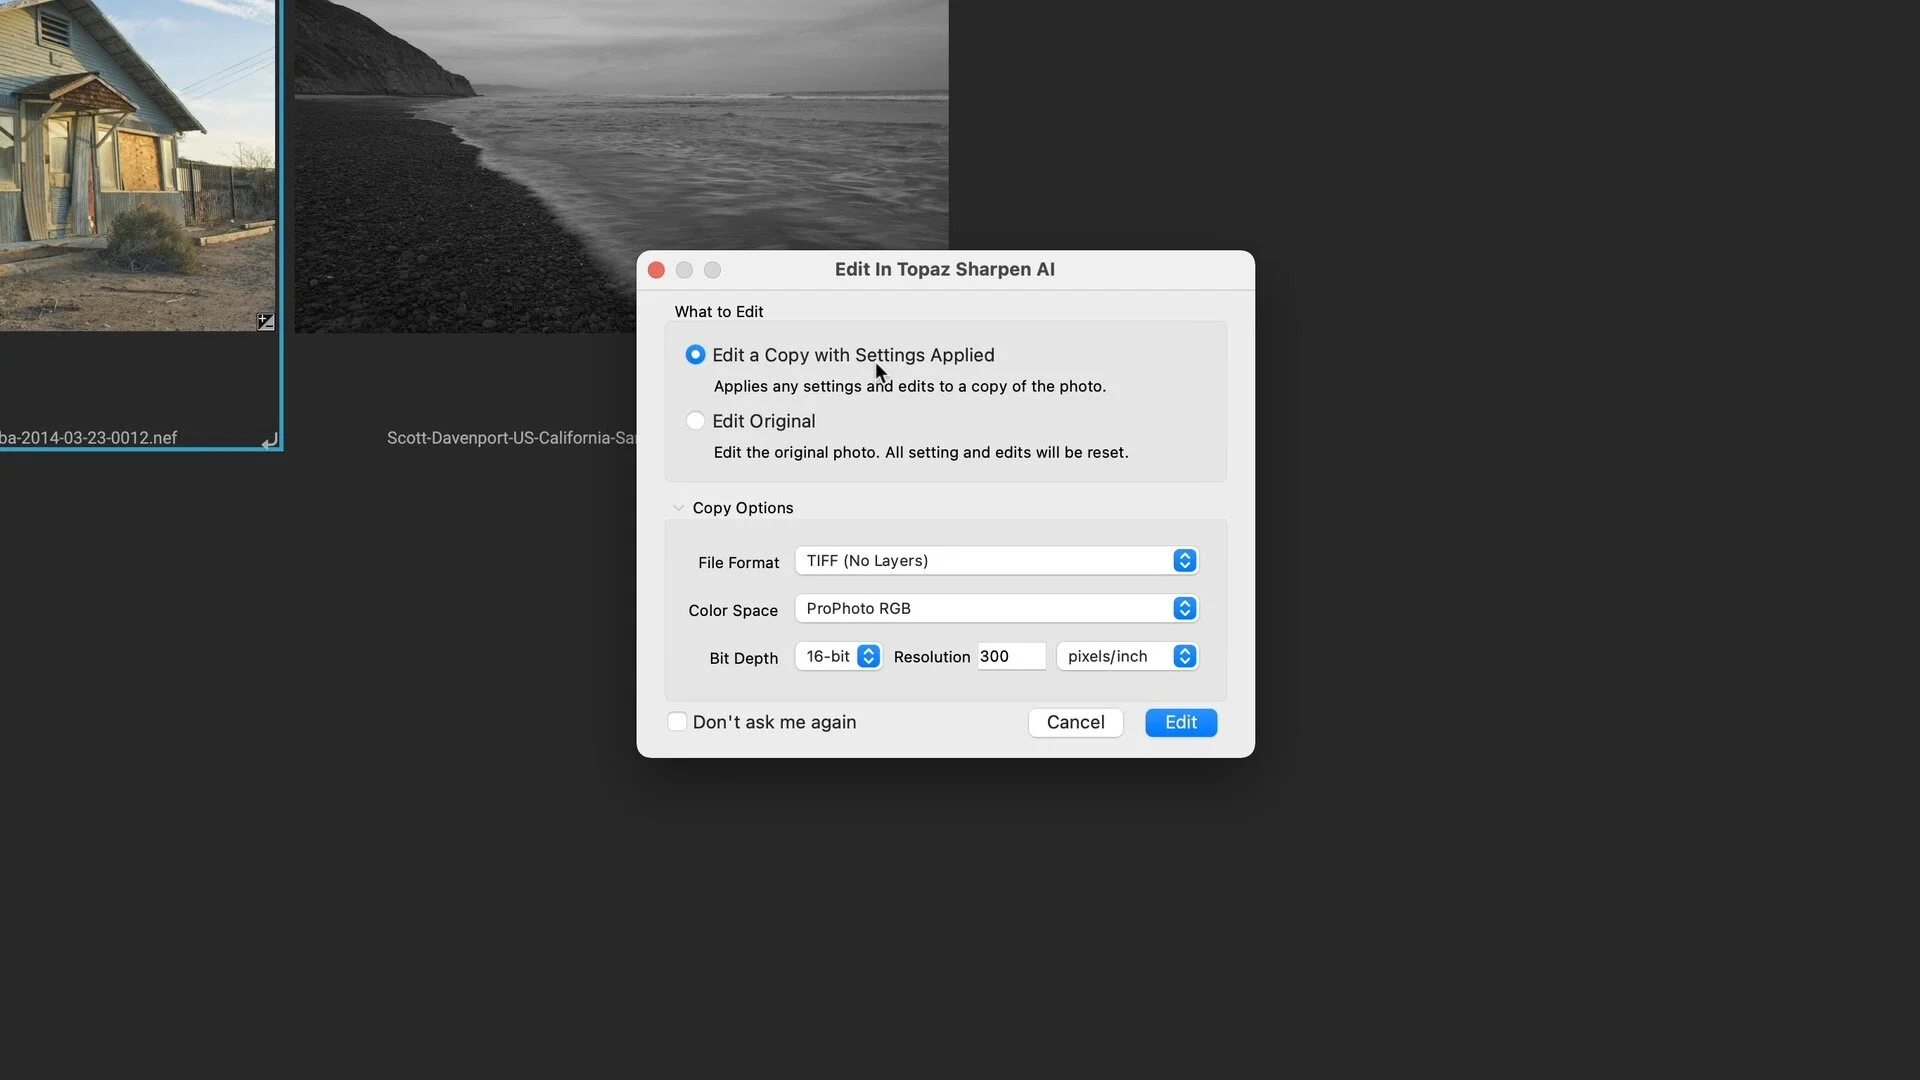Click the Resolution field showing 300
Screen dimensions: 1920x1080
coord(1010,657)
